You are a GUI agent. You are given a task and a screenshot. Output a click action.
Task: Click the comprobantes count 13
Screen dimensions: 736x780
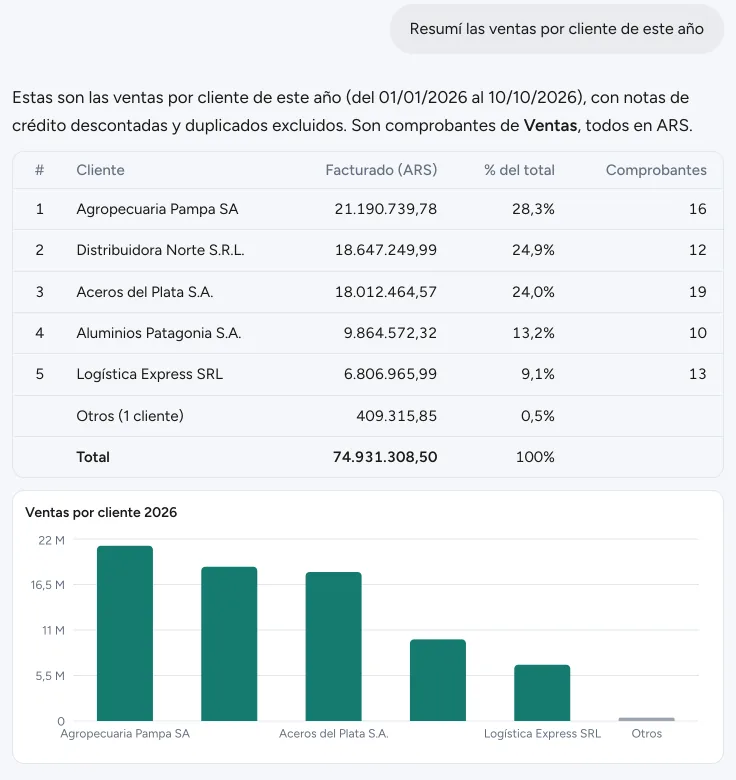tap(698, 374)
